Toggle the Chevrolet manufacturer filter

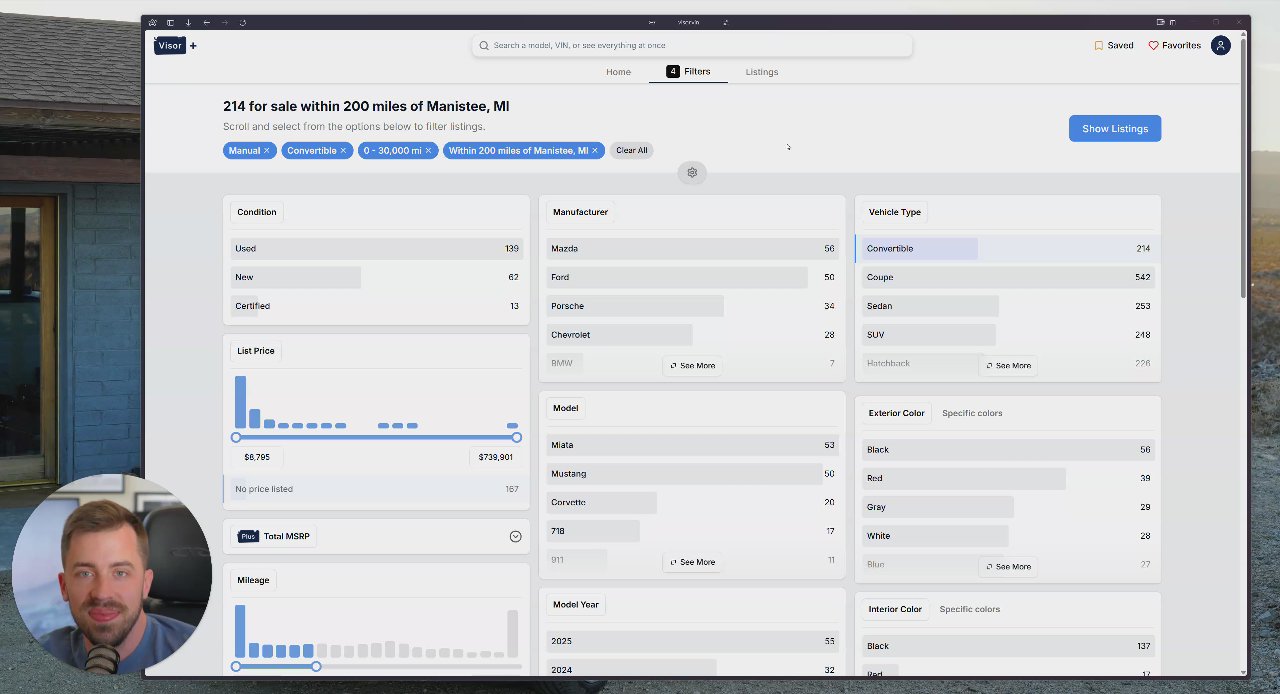[692, 335]
